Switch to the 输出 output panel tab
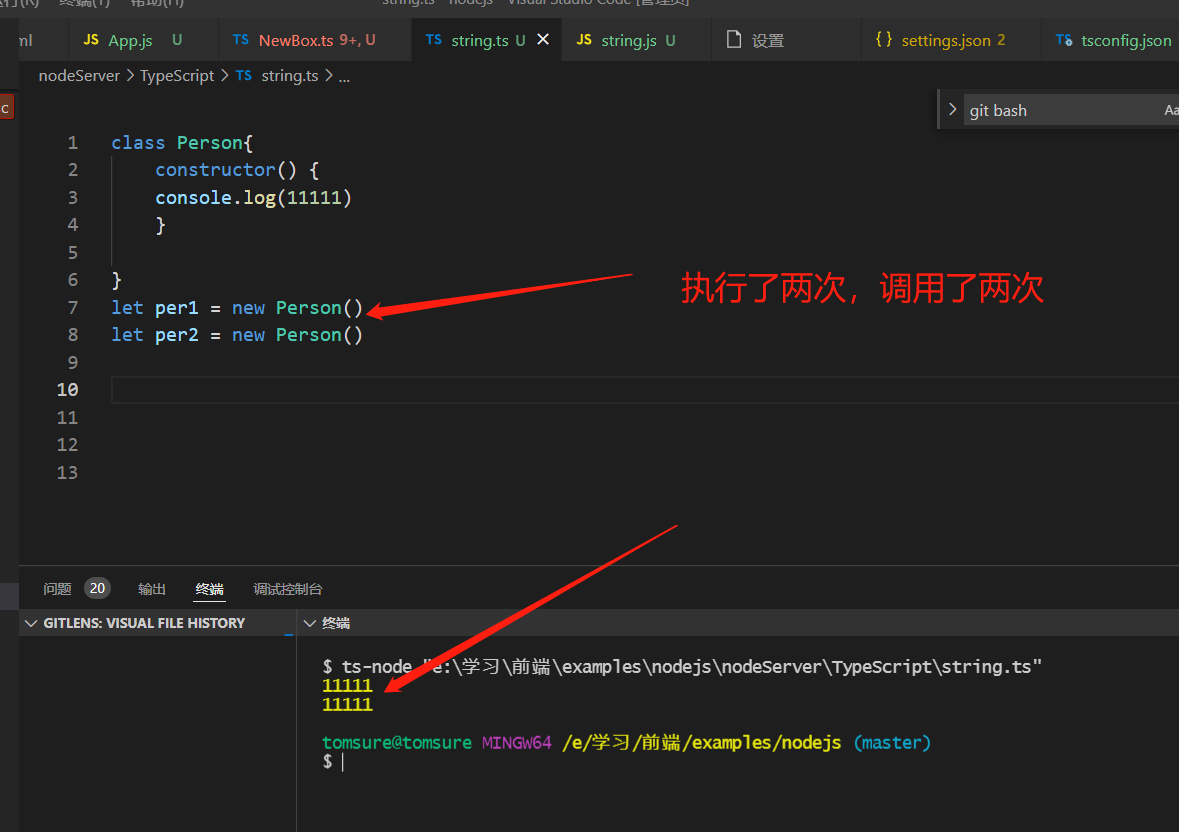 tap(152, 589)
